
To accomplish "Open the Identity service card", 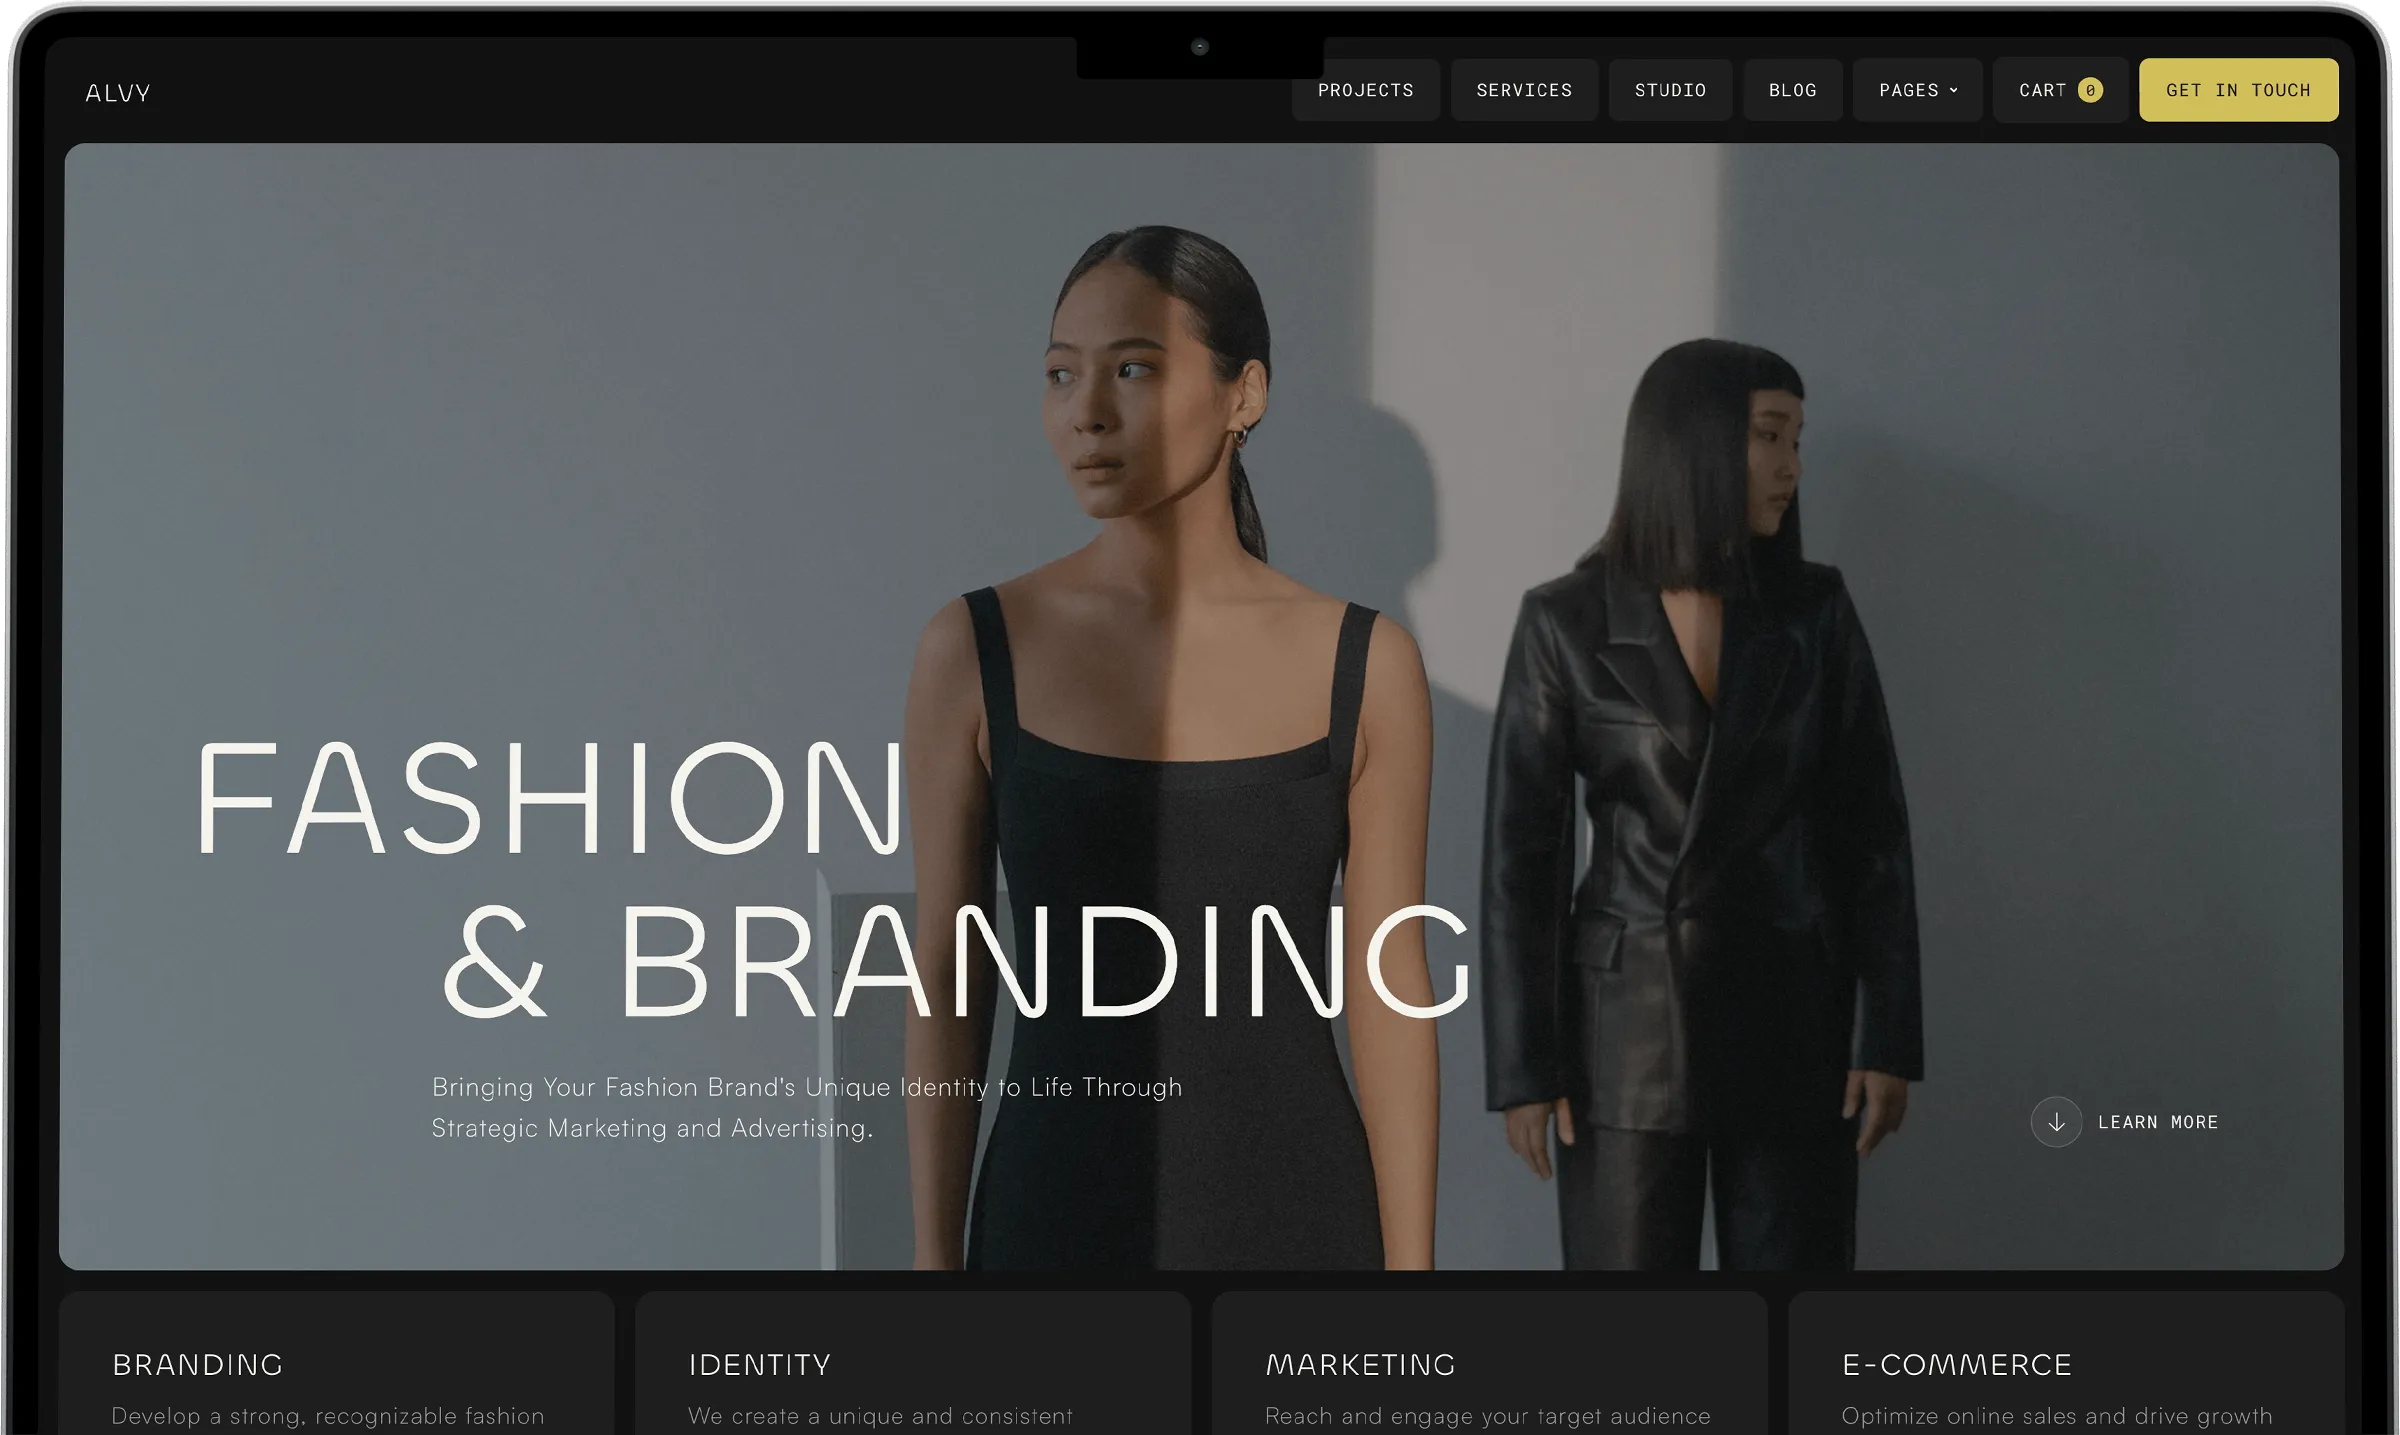I will point(913,1364).
